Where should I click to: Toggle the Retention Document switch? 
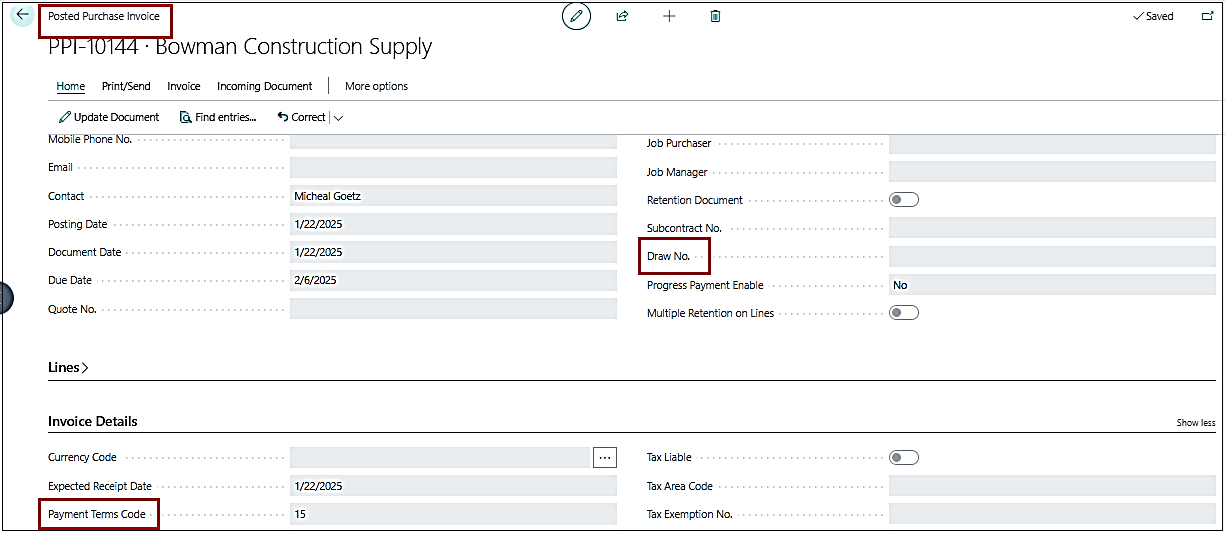click(x=904, y=200)
